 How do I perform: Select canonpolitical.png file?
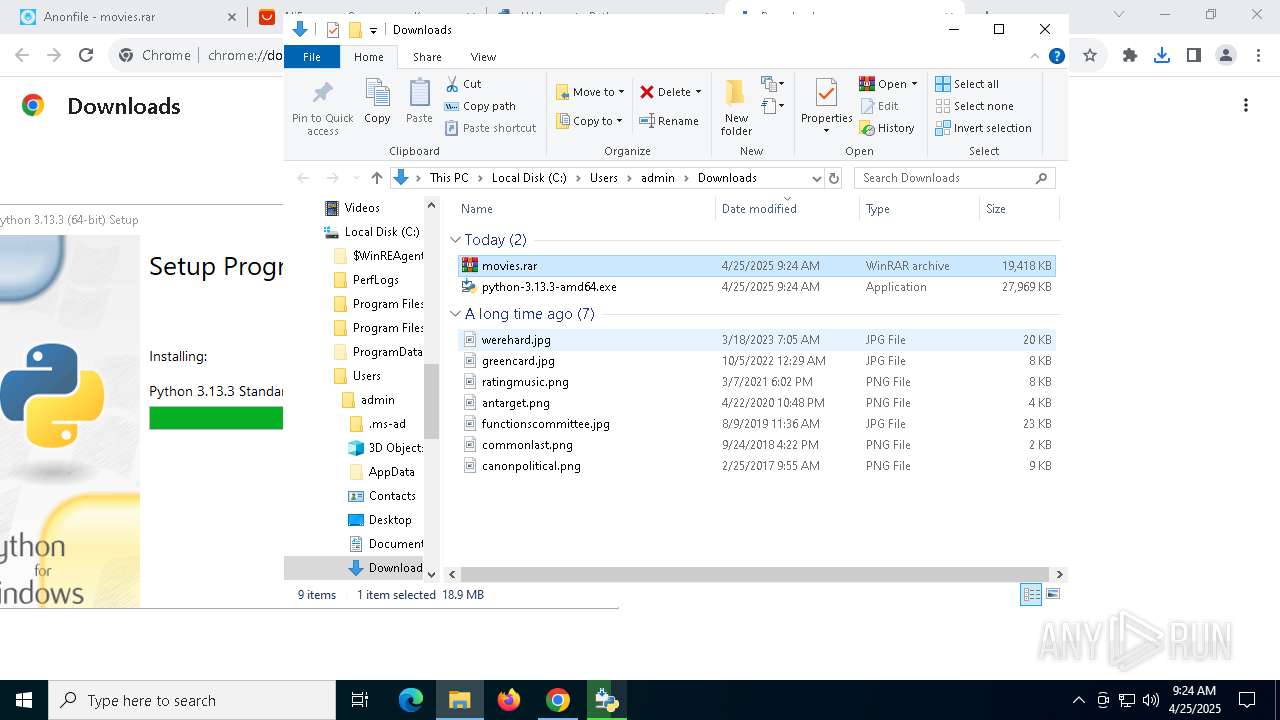[756, 466]
